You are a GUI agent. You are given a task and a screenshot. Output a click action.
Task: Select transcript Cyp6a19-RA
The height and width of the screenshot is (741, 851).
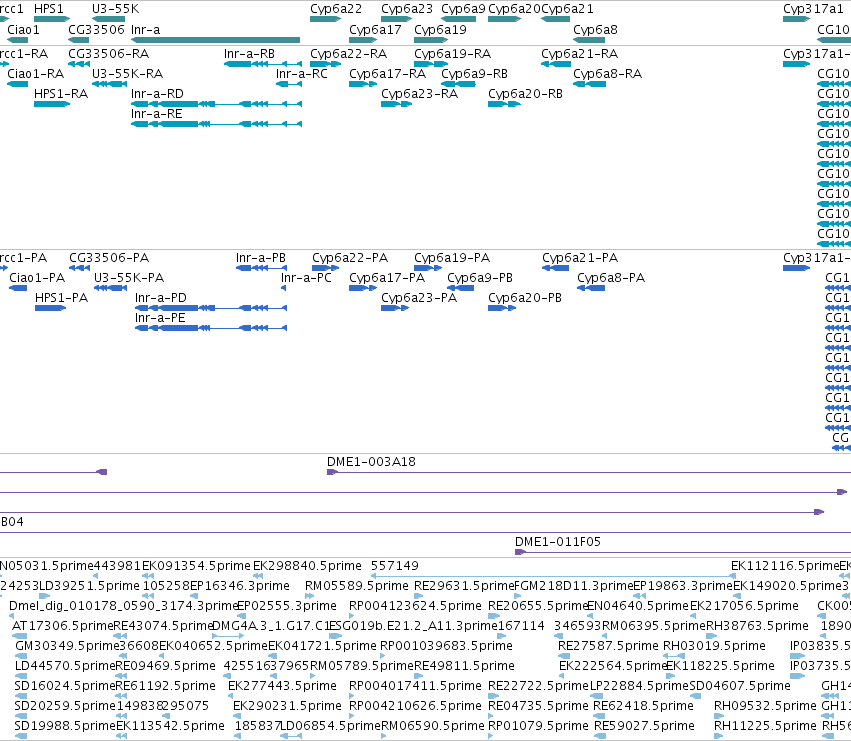coord(431,64)
